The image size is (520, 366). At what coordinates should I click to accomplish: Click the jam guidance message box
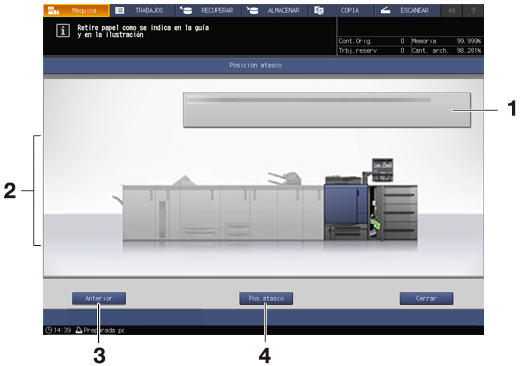pos(327,110)
